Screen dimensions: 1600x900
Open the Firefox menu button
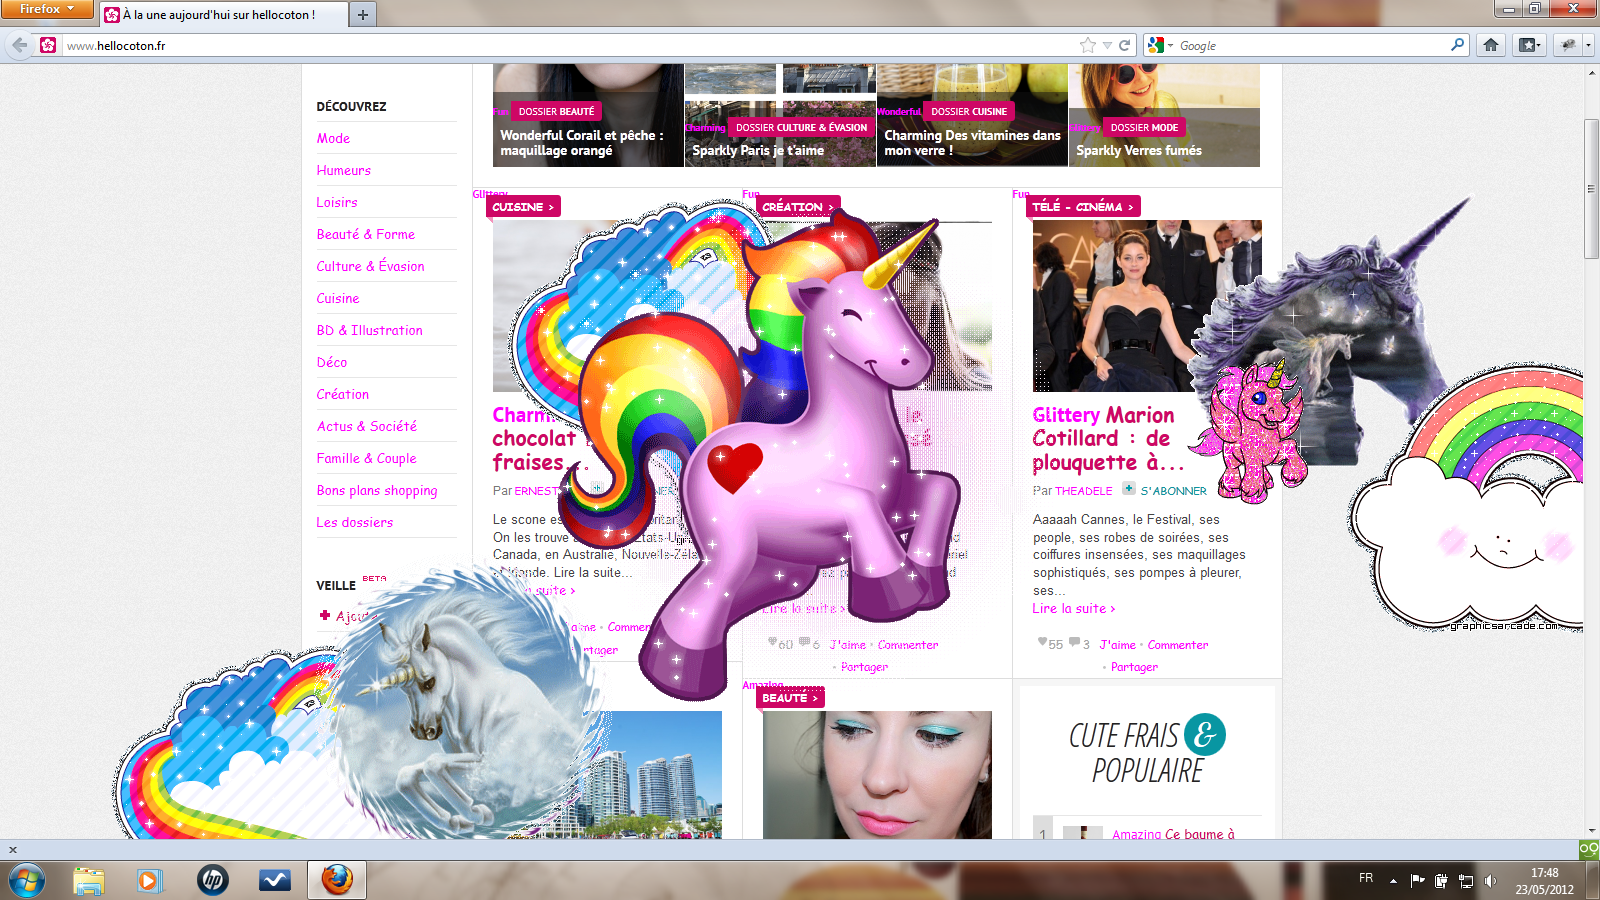point(47,9)
